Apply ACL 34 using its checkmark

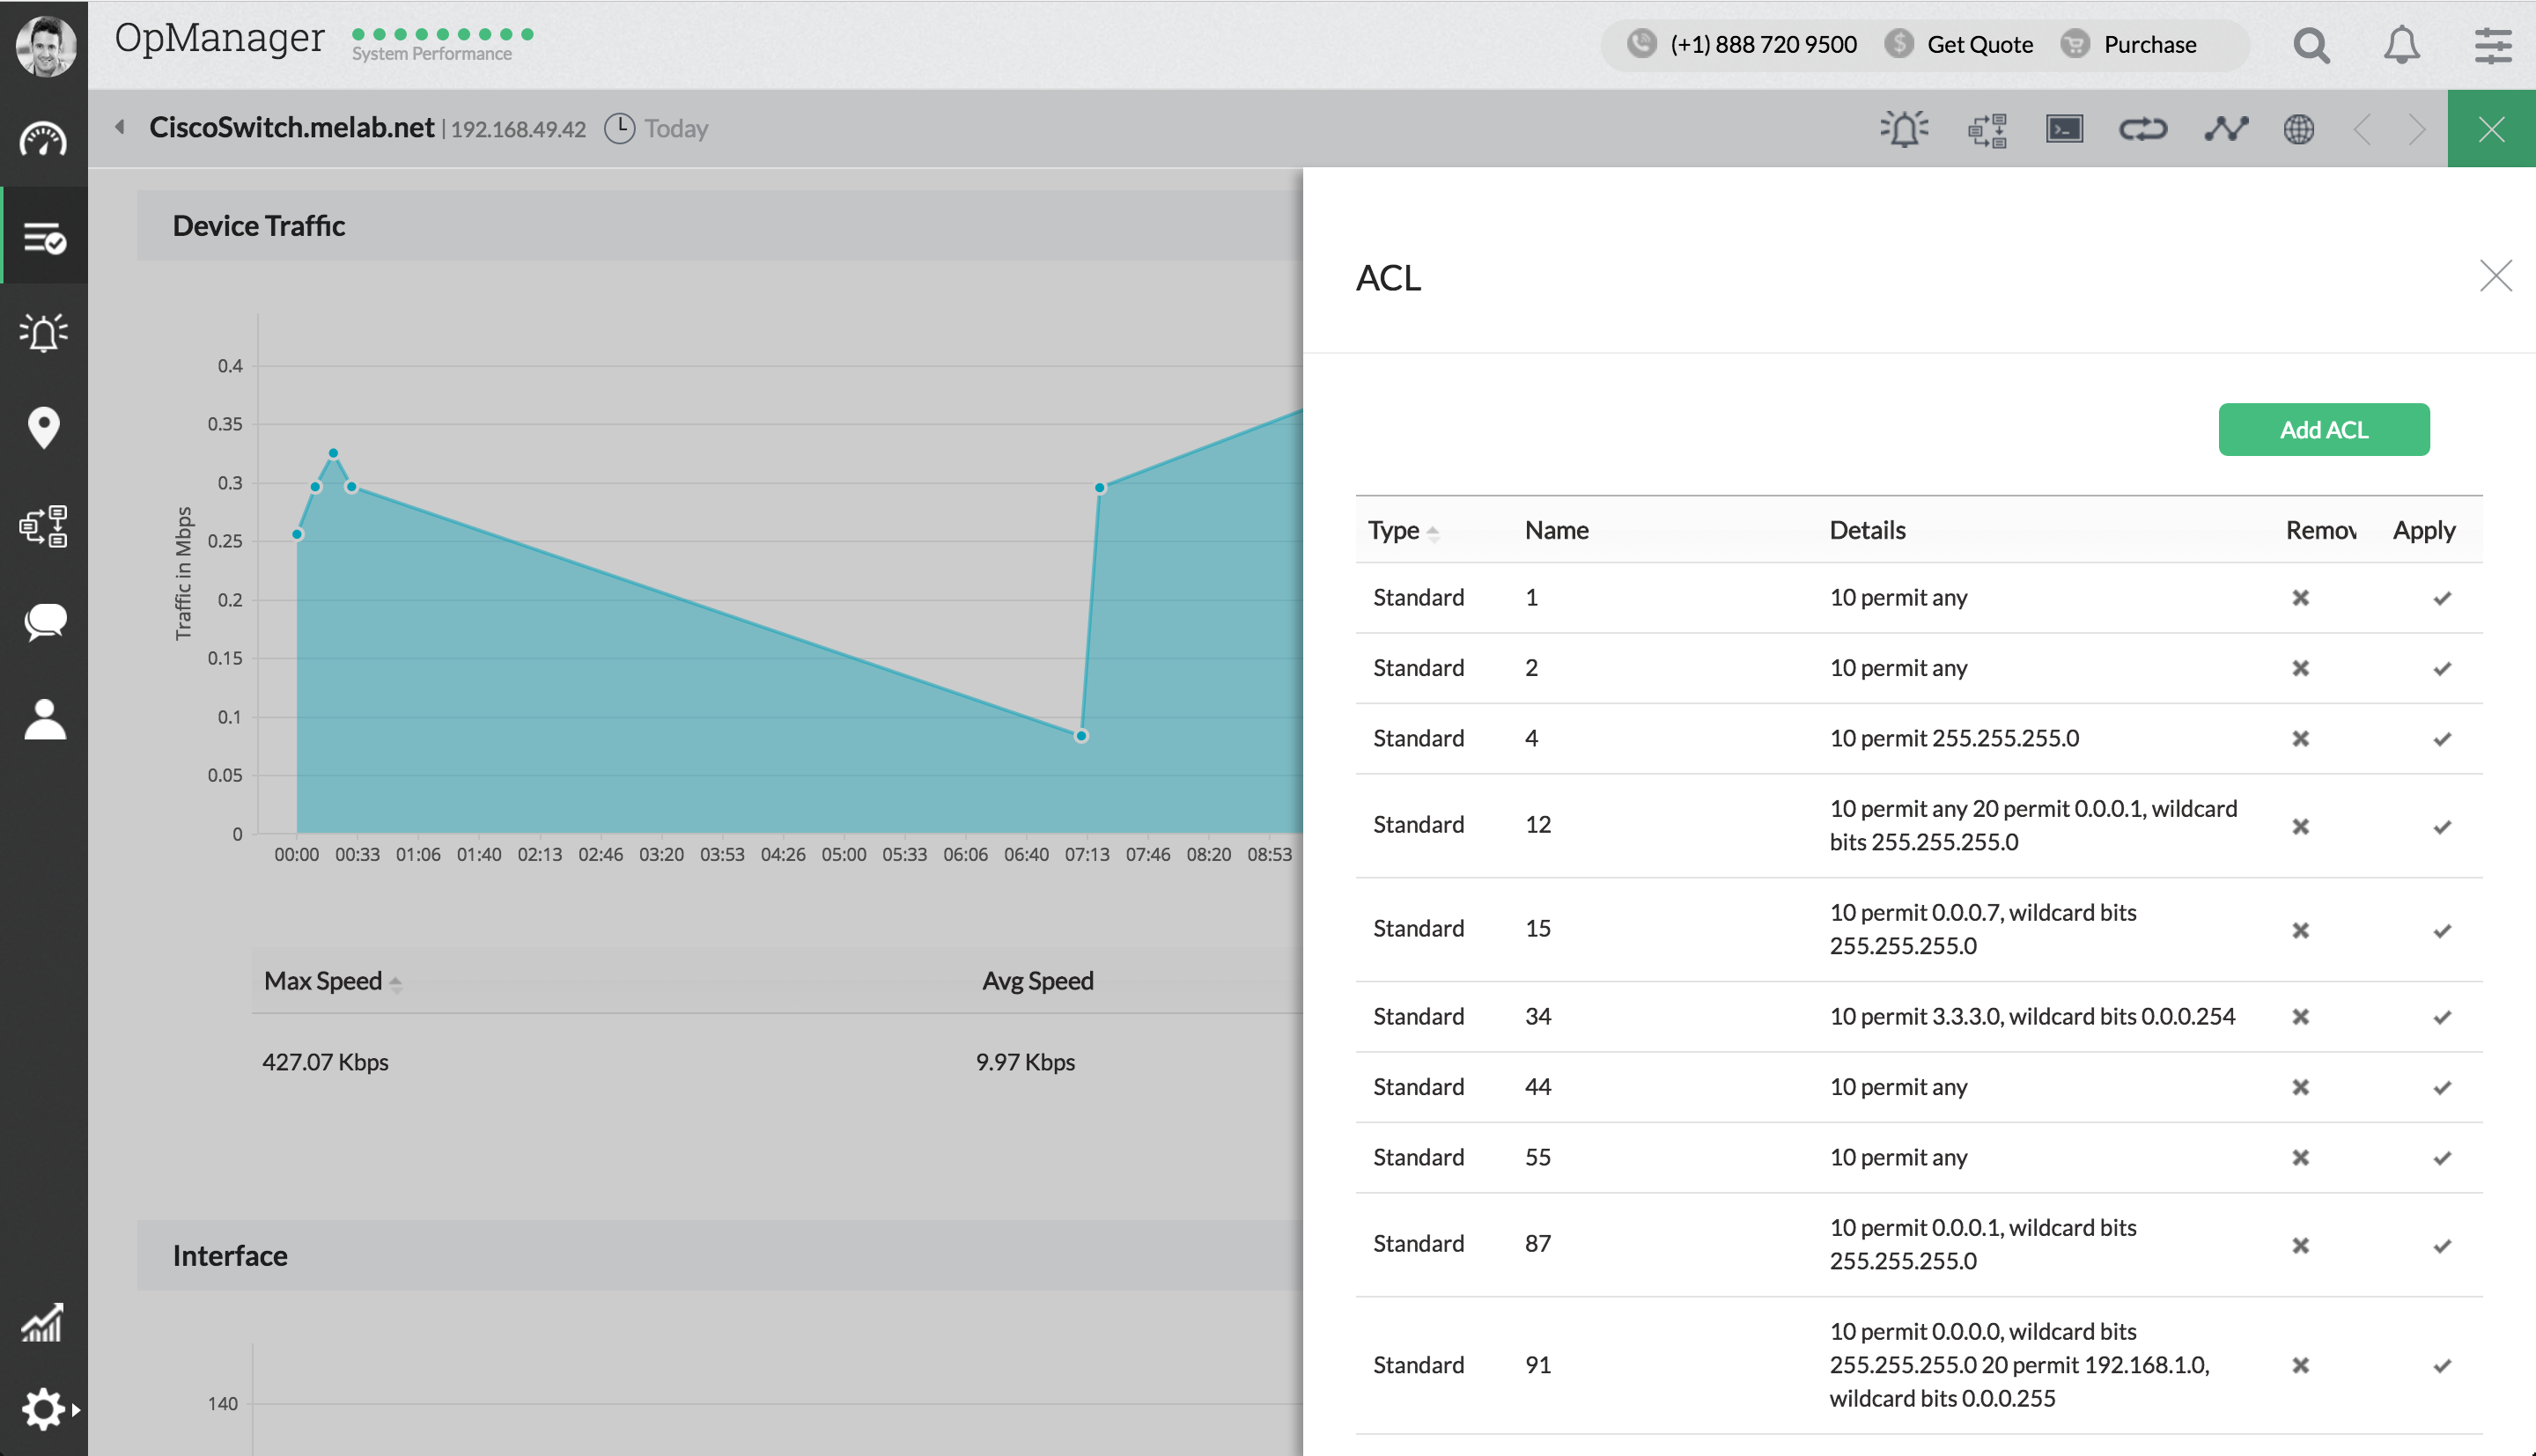pyautogui.click(x=2442, y=1017)
